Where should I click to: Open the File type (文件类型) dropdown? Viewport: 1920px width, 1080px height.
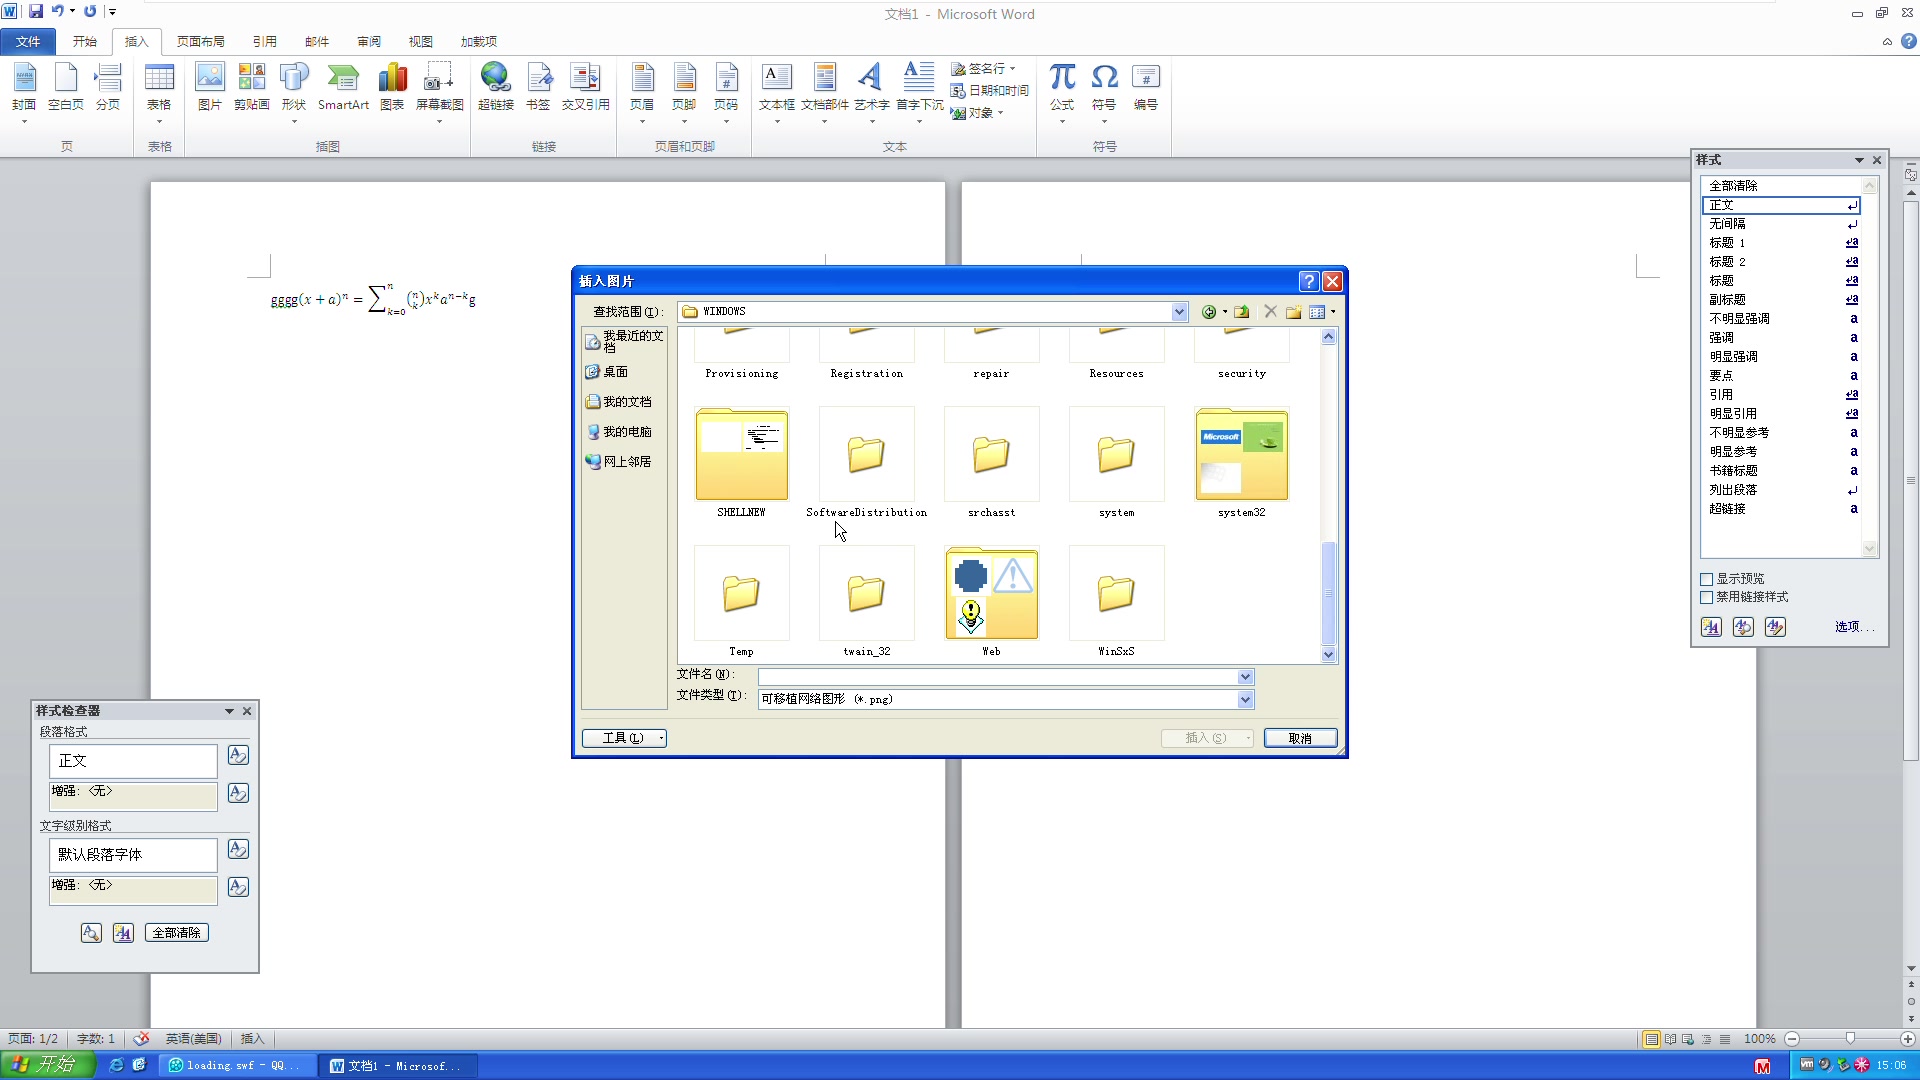[1245, 699]
